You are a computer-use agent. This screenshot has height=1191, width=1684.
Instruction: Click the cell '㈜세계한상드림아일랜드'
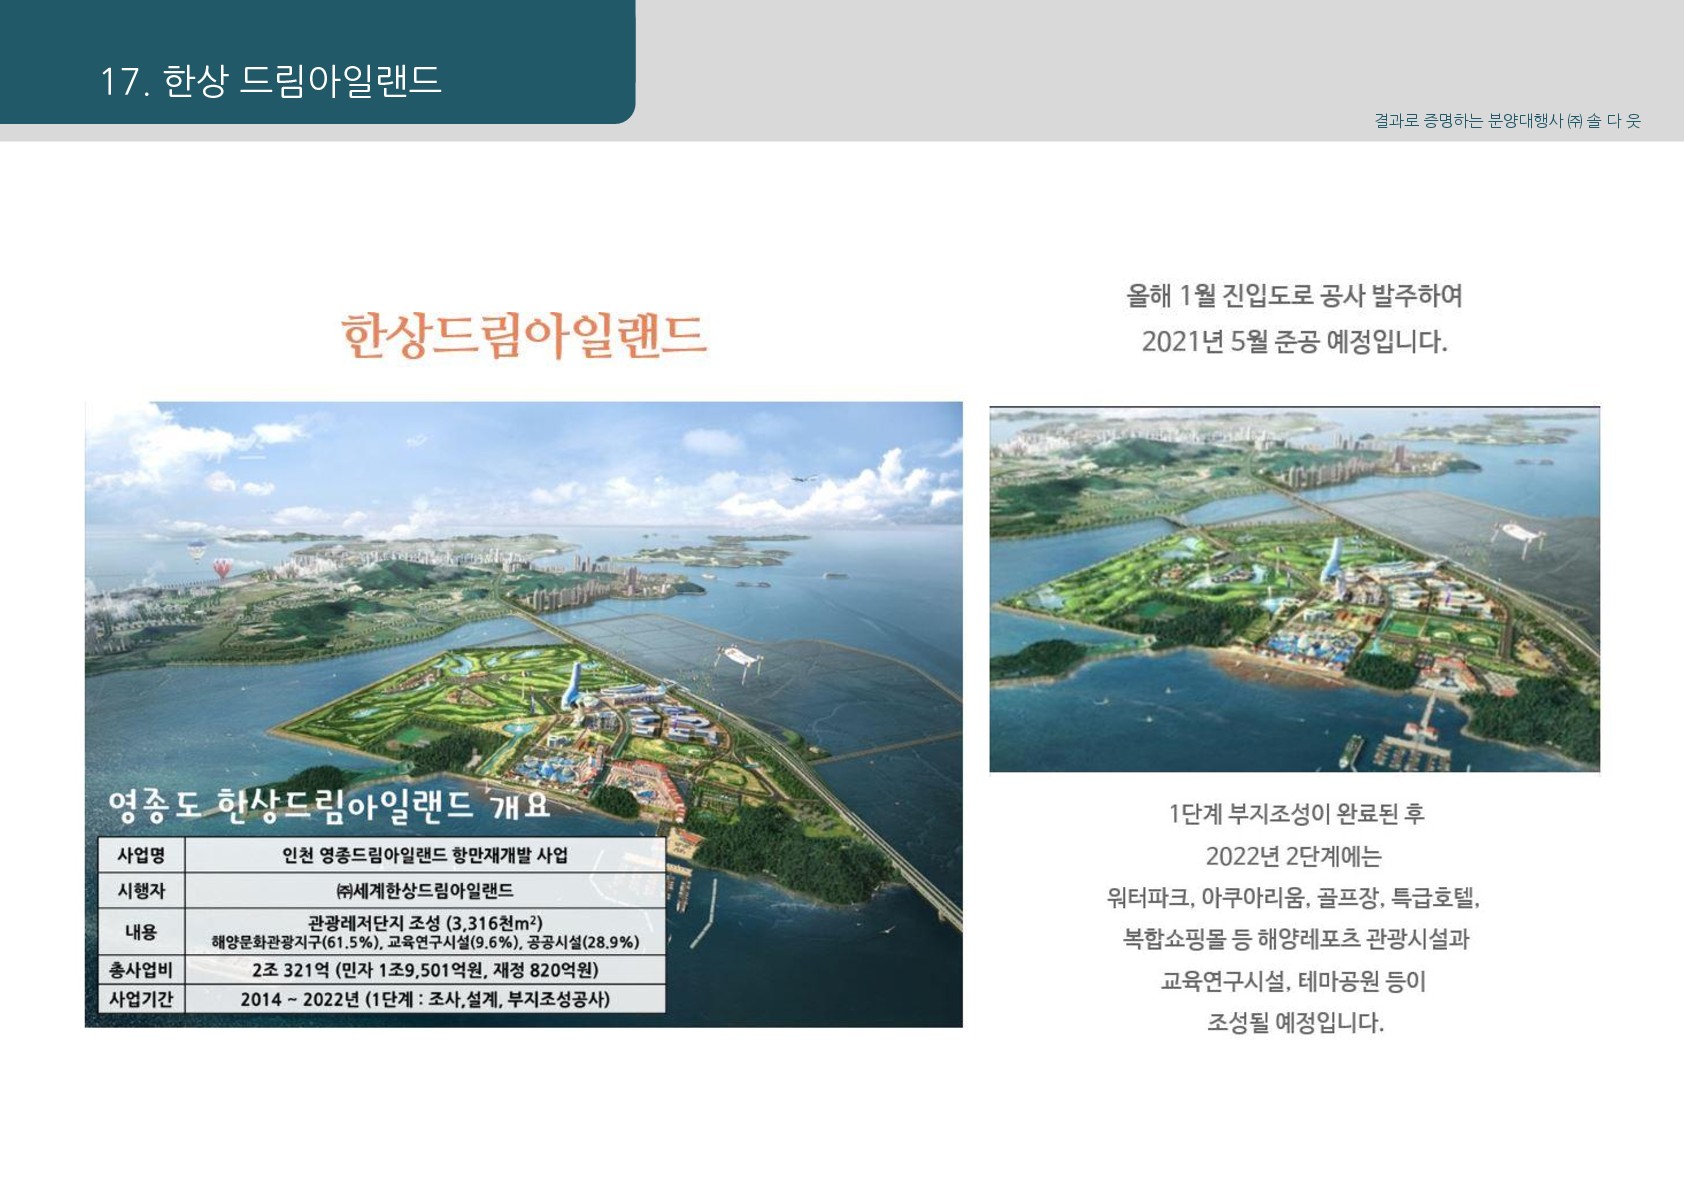(425, 890)
